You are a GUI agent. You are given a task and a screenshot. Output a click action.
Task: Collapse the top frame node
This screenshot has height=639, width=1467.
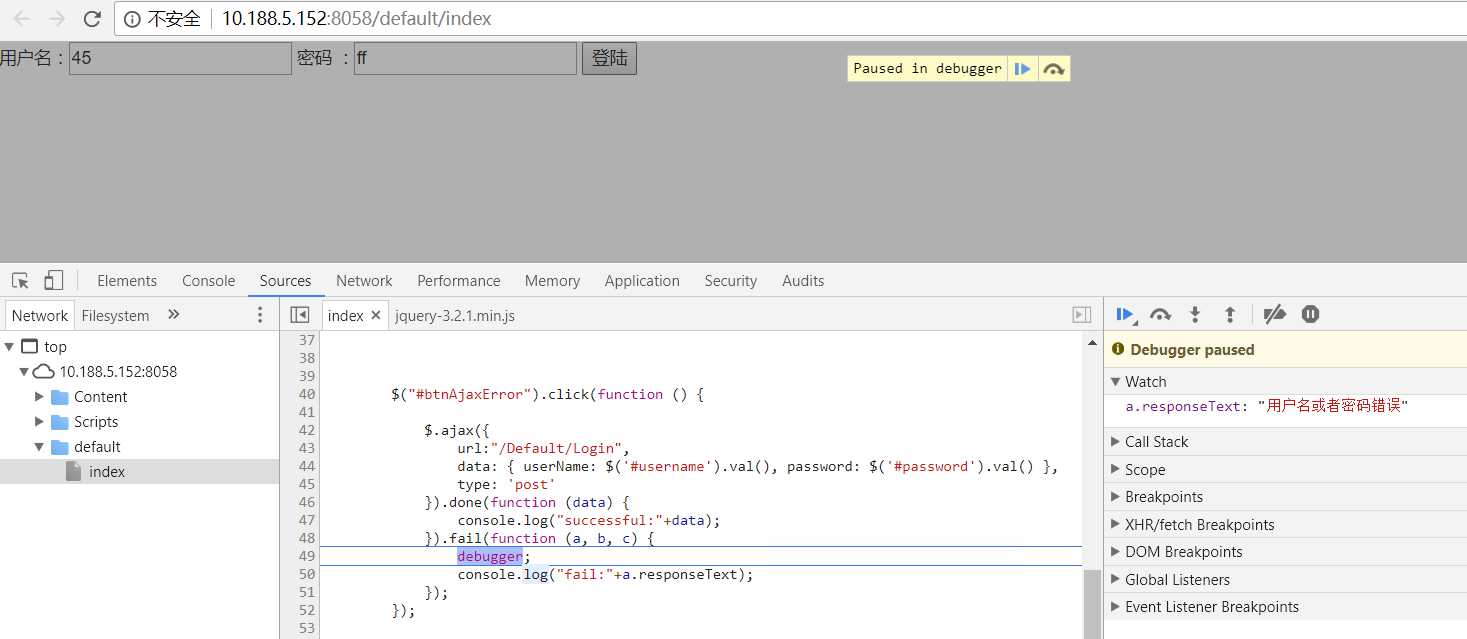[x=9, y=347]
